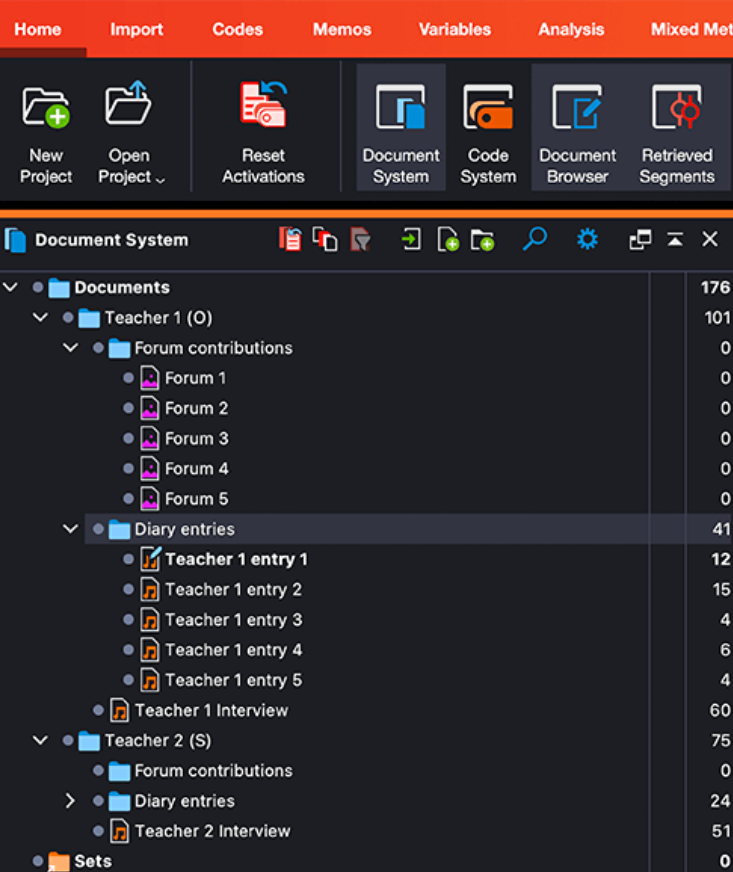Click activated documents filter icon
This screenshot has height=872, width=733.
coord(360,240)
